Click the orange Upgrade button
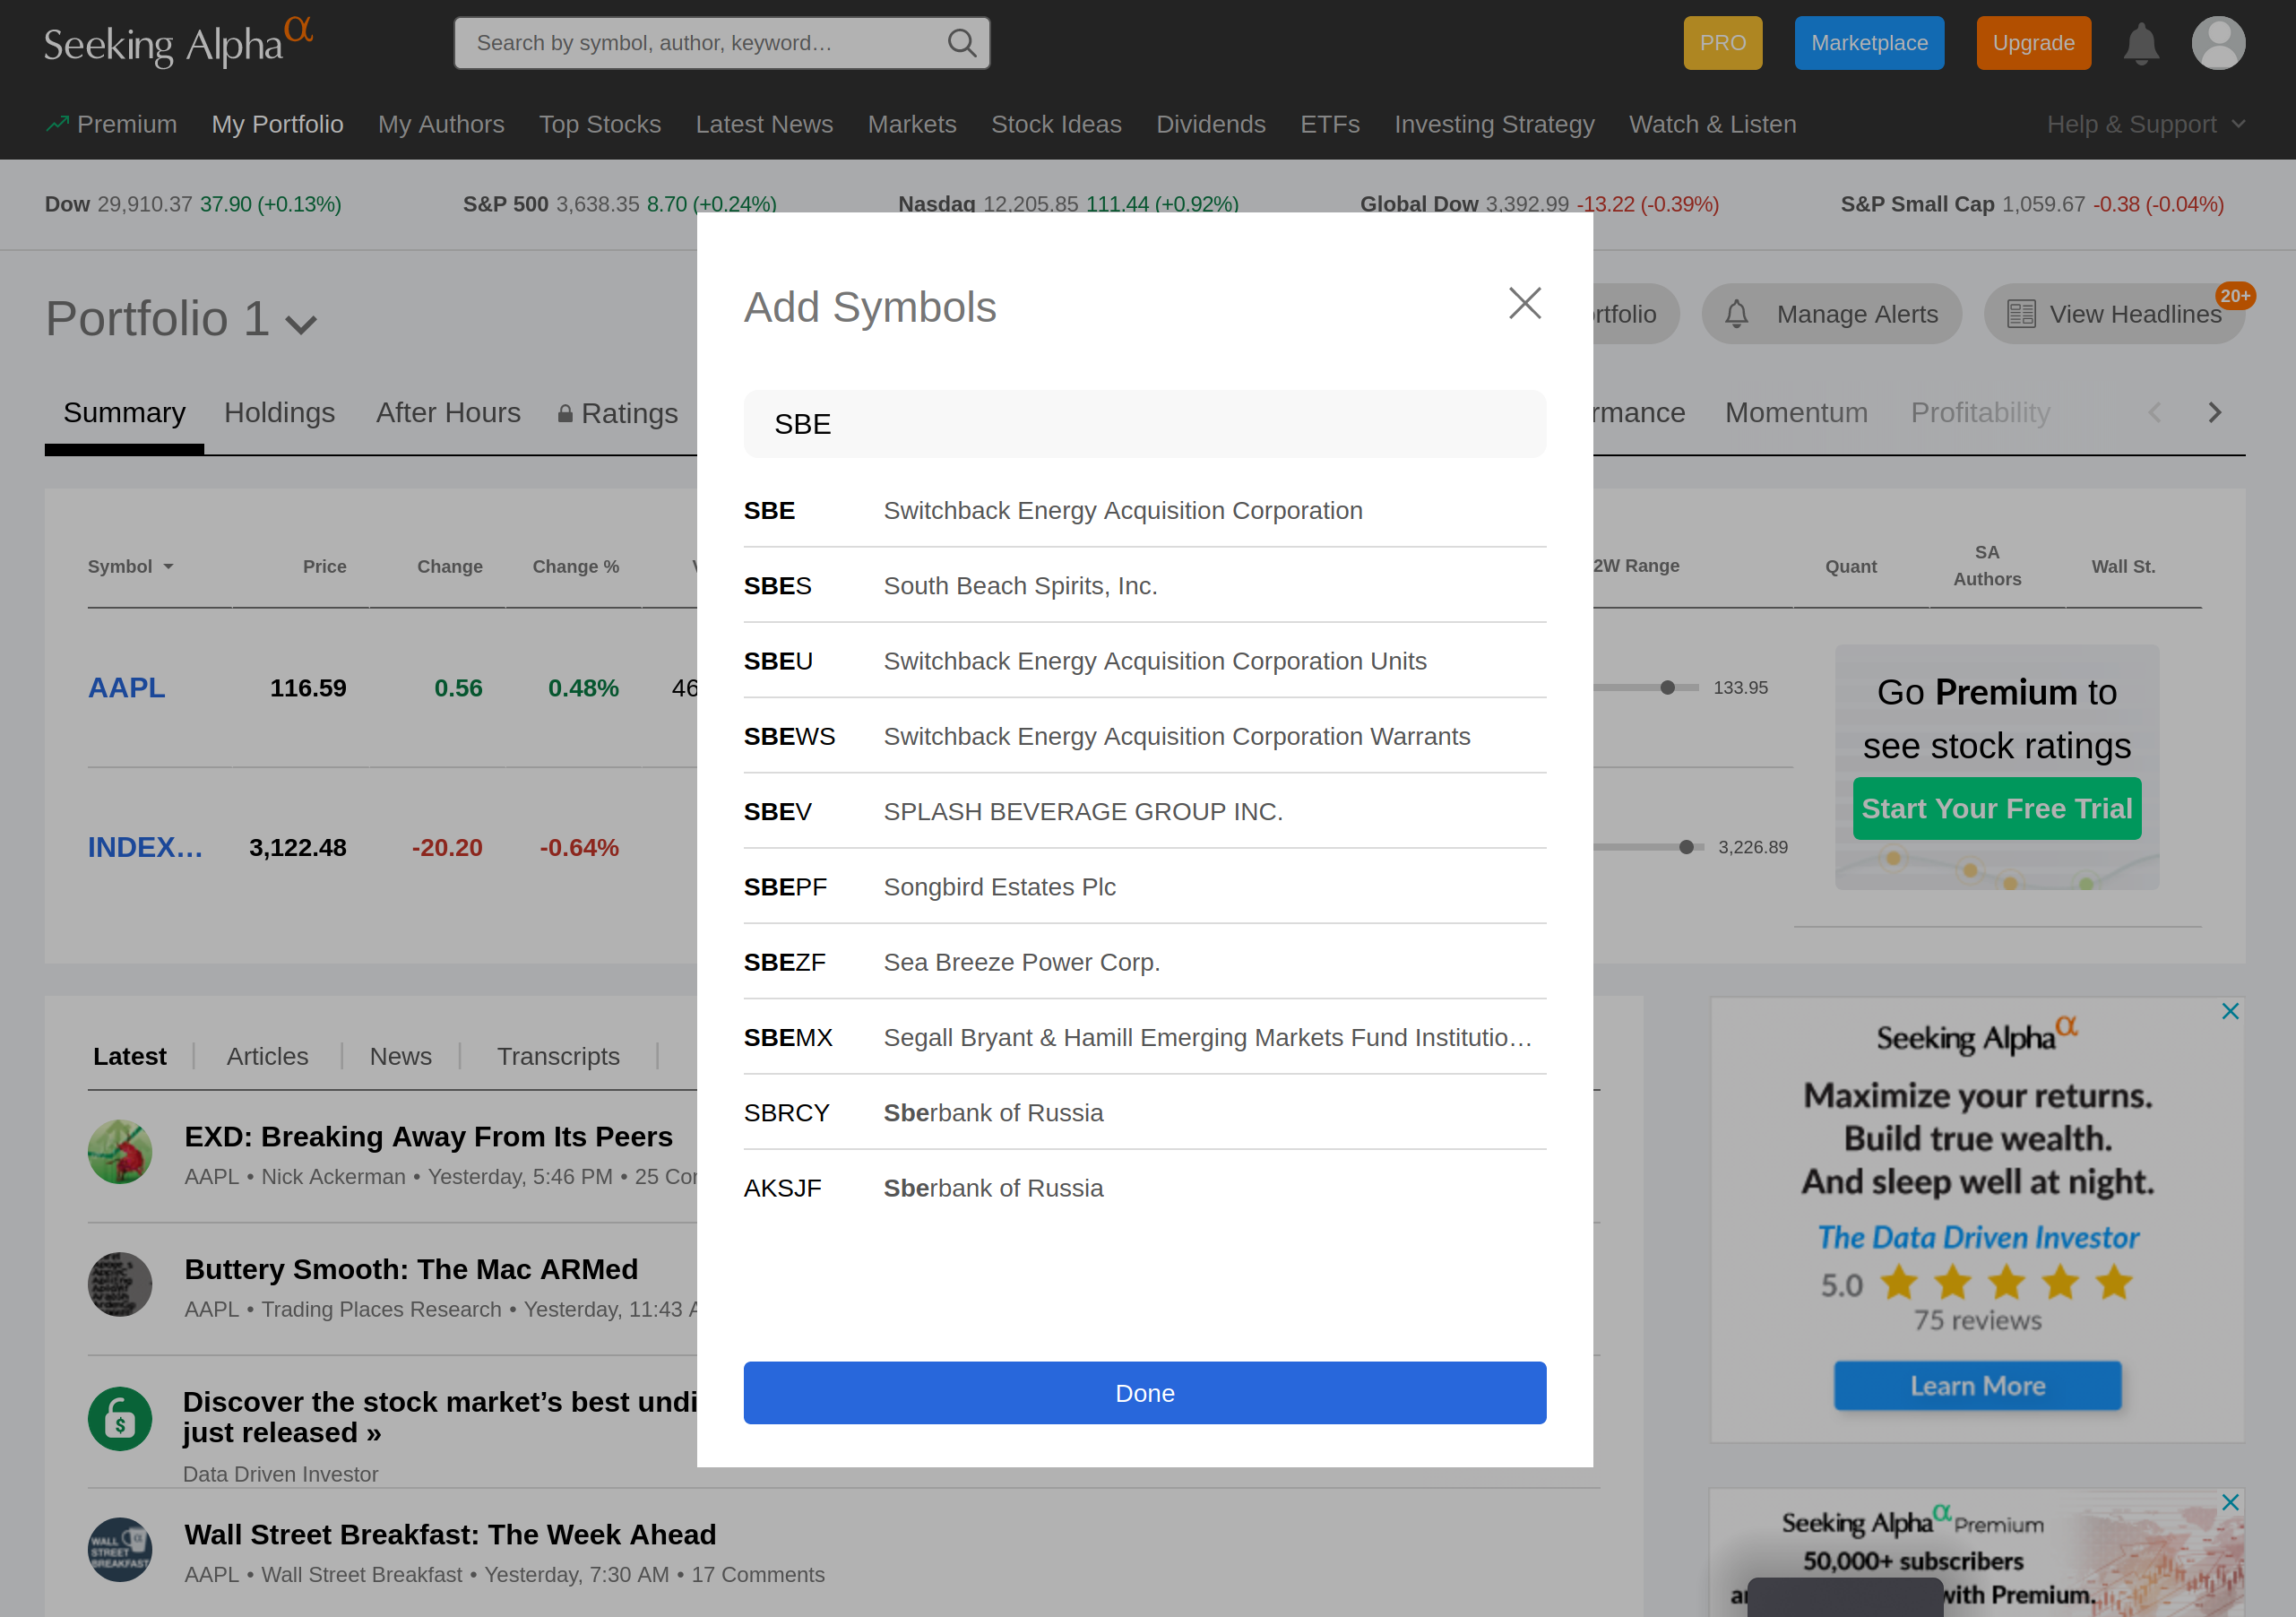This screenshot has height=1617, width=2296. tap(2033, 43)
